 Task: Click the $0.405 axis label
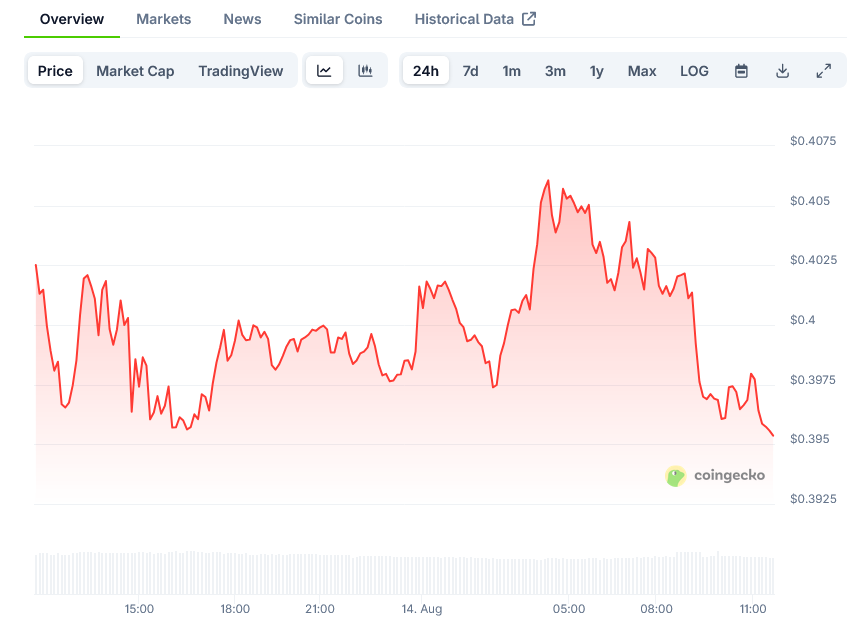810,201
